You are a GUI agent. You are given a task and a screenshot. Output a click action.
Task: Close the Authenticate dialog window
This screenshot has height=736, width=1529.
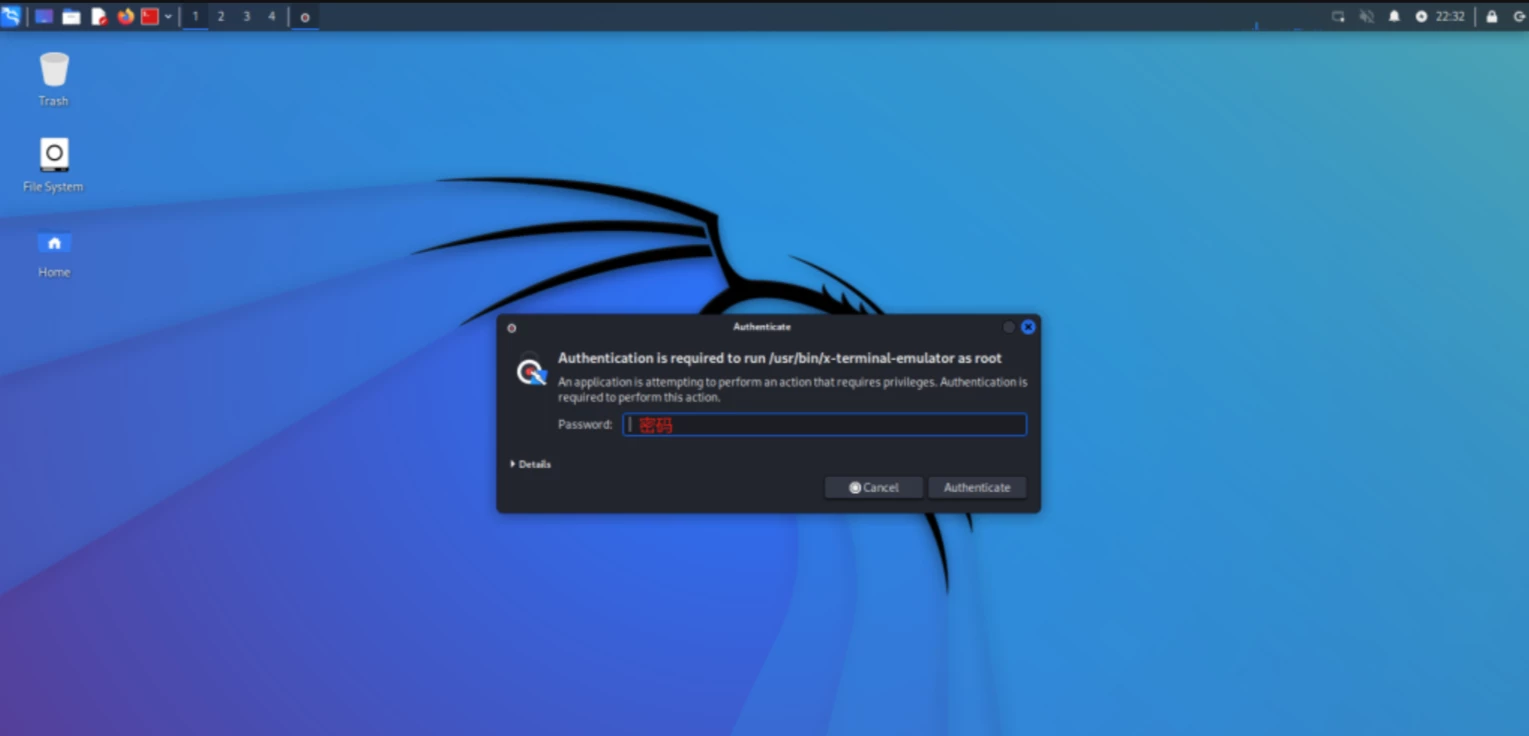click(1028, 327)
